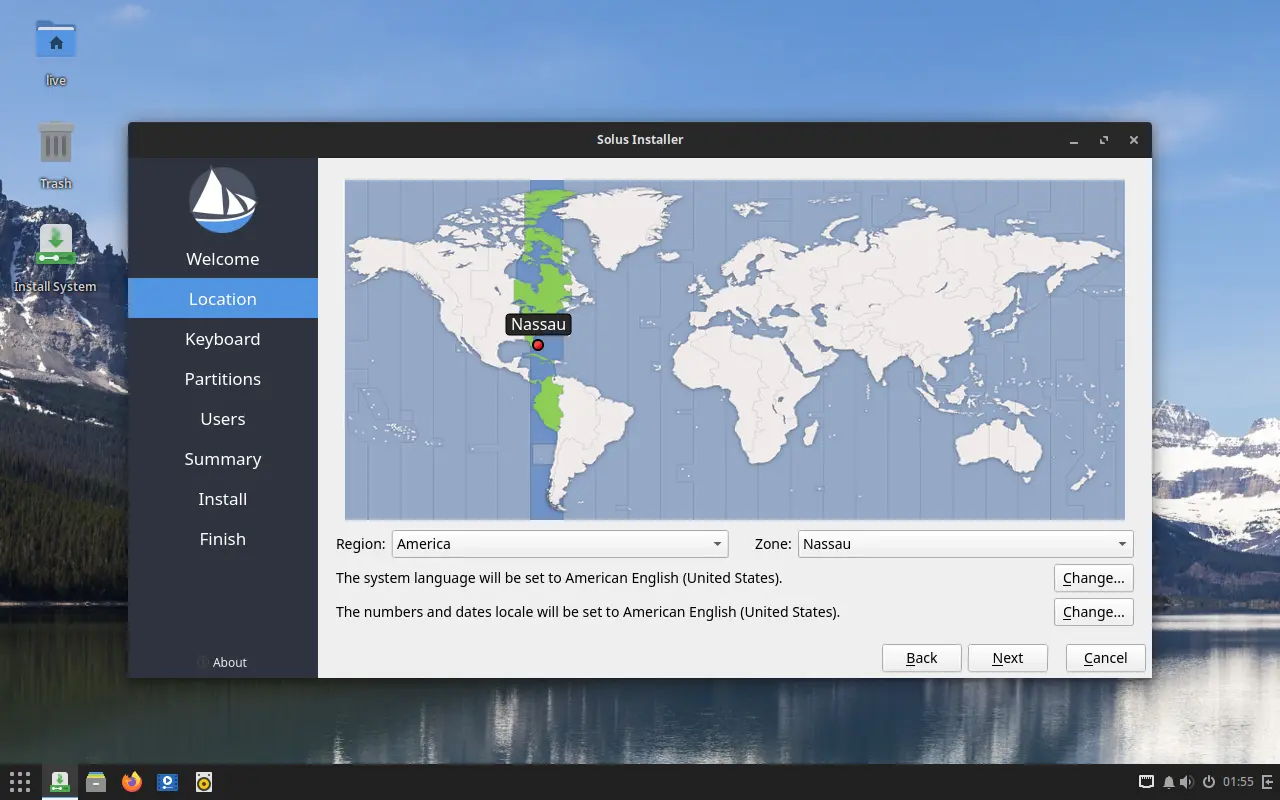This screenshot has height=800, width=1280.
Task: Click Australia on the timezone map
Action: click(997, 445)
